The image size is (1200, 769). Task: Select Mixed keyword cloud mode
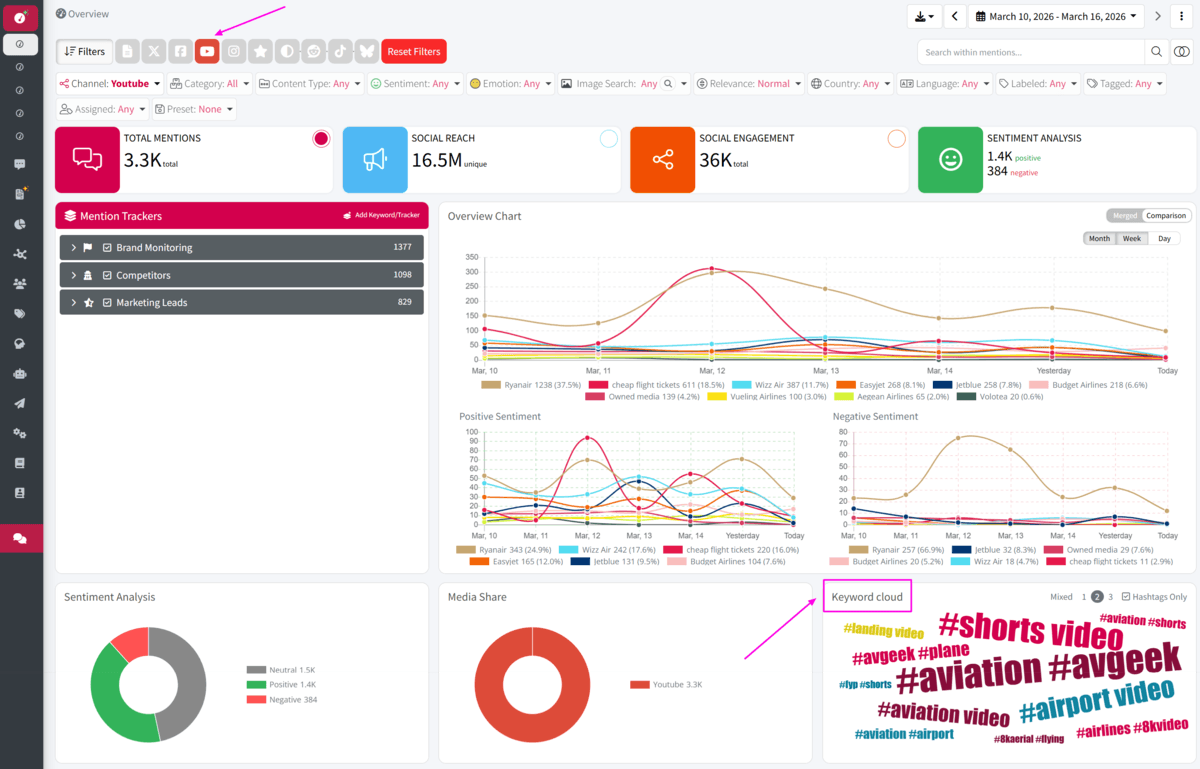click(x=1061, y=597)
